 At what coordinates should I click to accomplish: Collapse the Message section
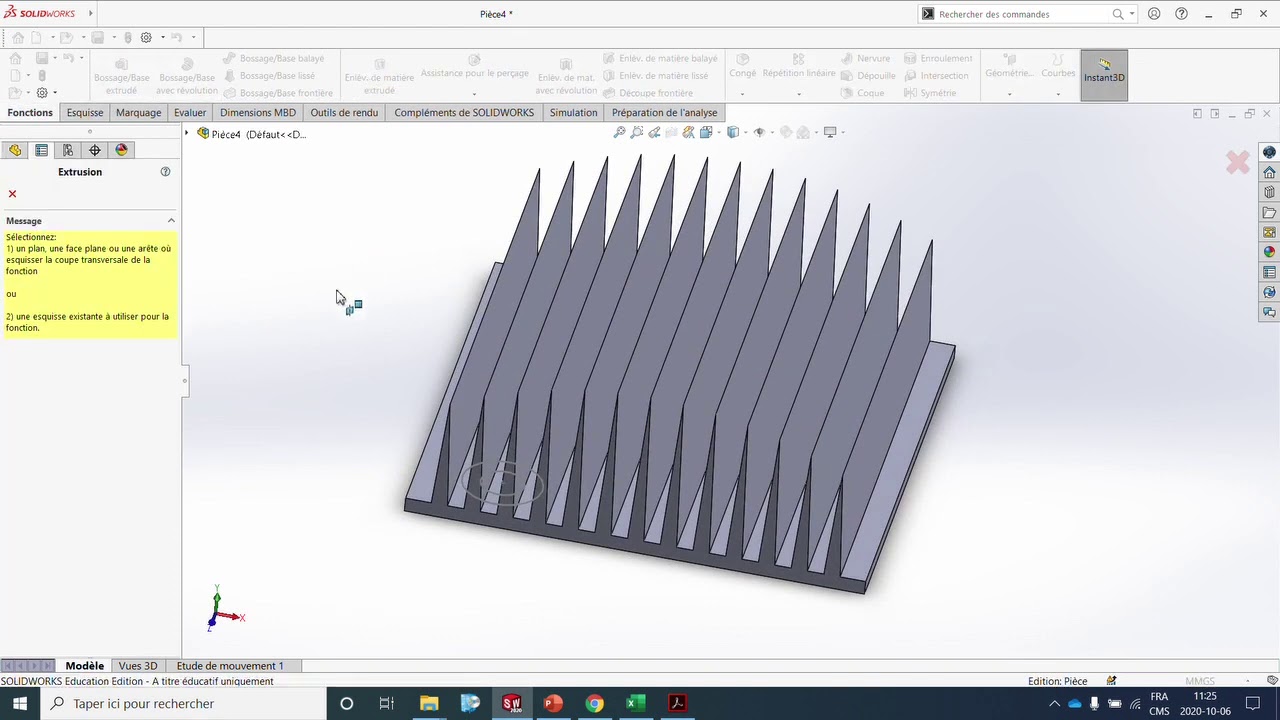coord(171,221)
